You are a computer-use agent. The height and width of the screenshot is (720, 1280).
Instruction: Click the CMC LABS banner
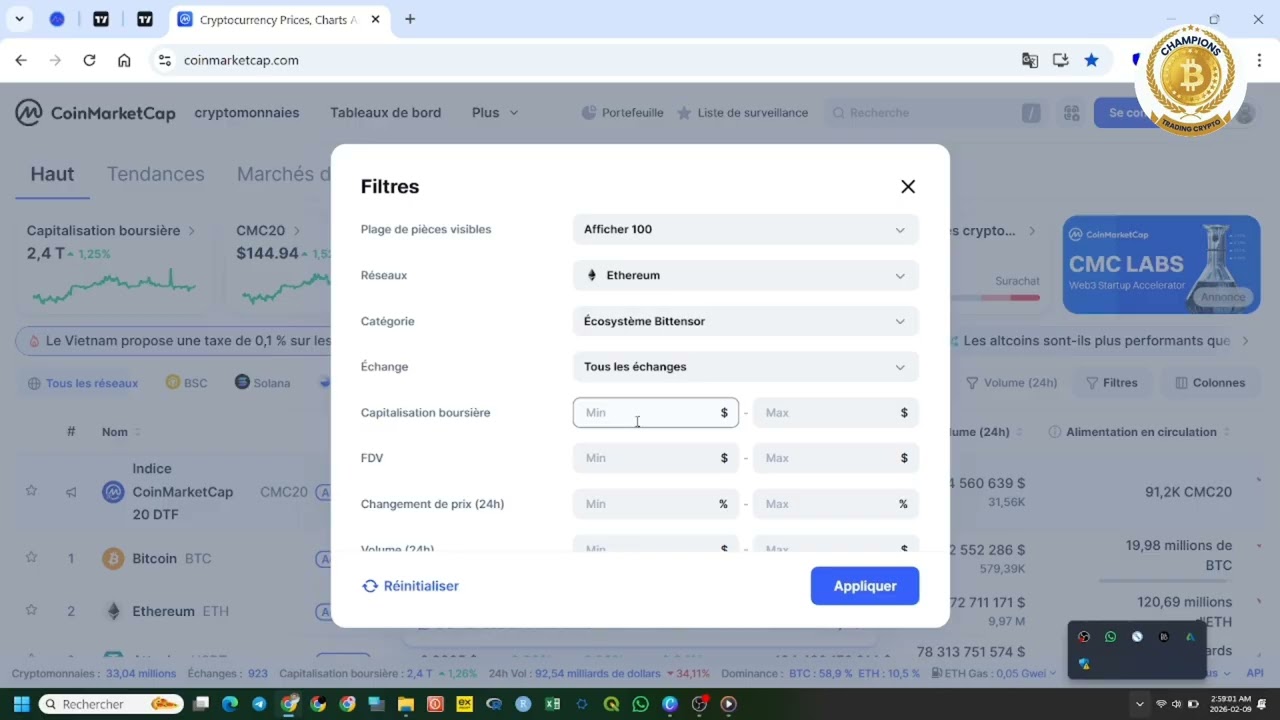point(1161,265)
